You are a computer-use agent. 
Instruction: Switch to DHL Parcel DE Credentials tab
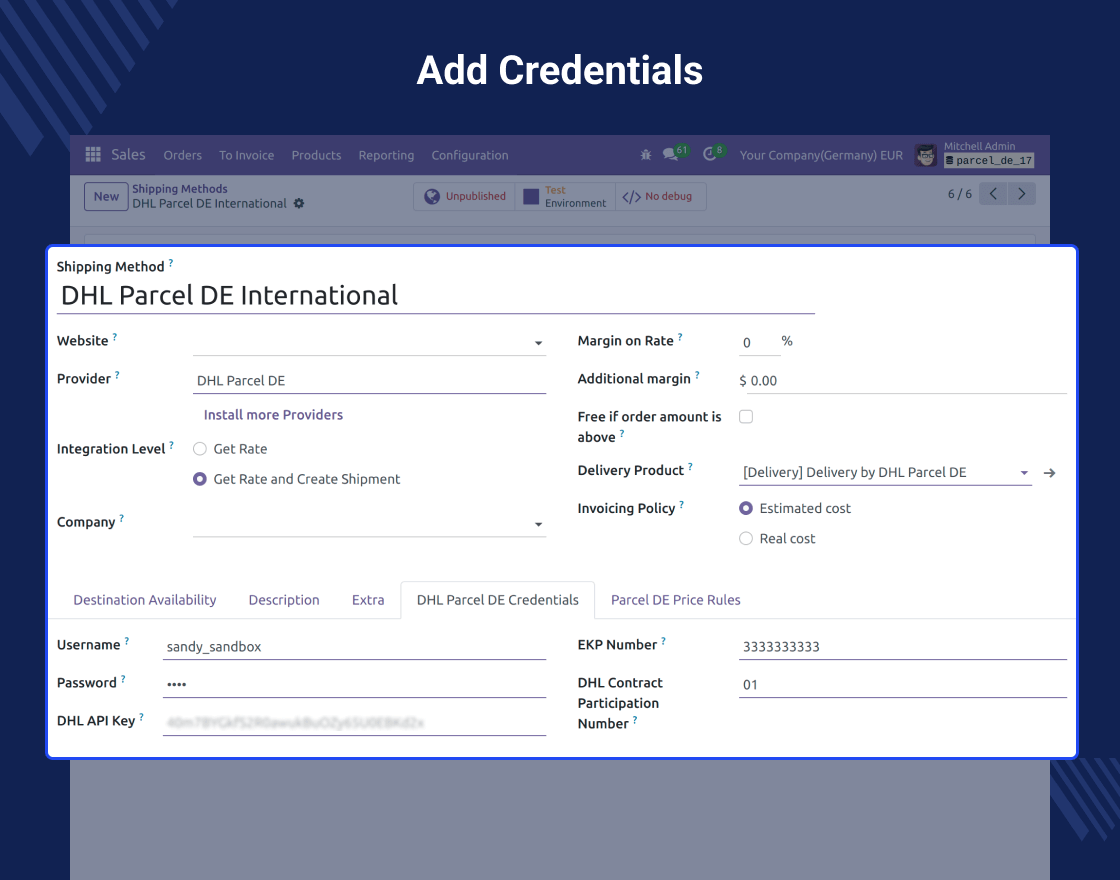pos(498,600)
